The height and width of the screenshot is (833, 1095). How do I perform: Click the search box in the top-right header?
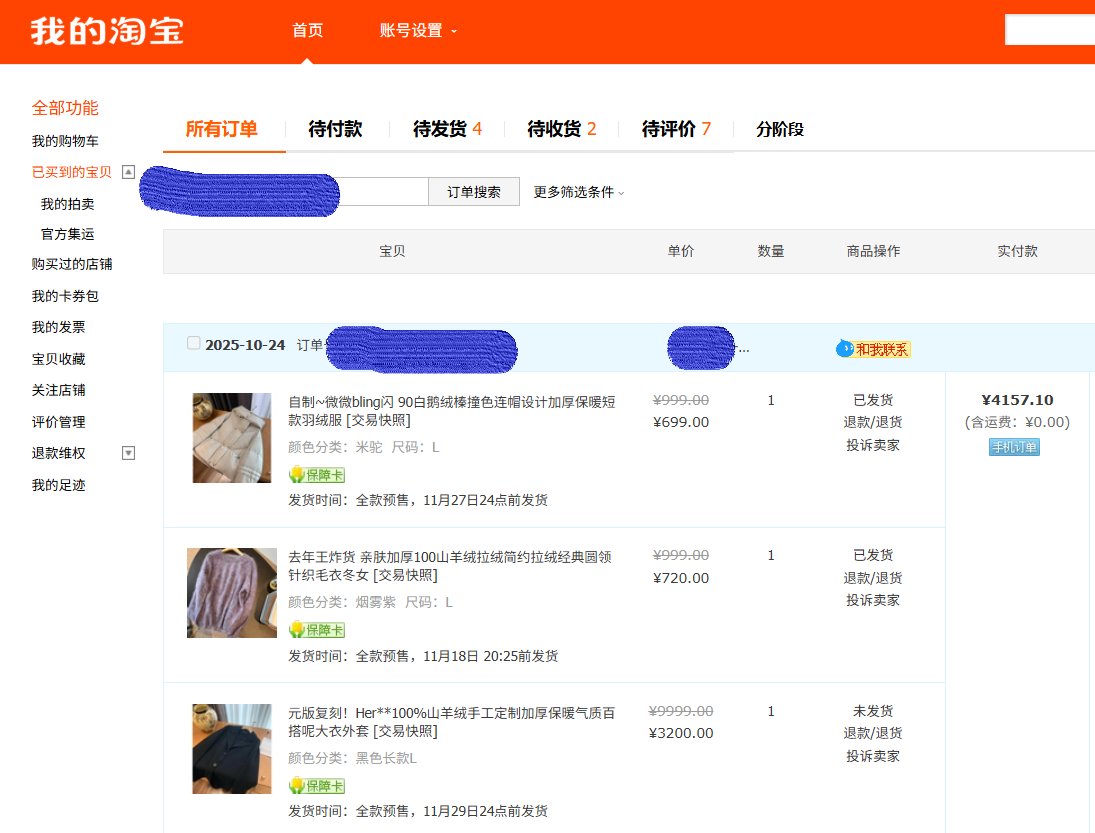point(1049,30)
